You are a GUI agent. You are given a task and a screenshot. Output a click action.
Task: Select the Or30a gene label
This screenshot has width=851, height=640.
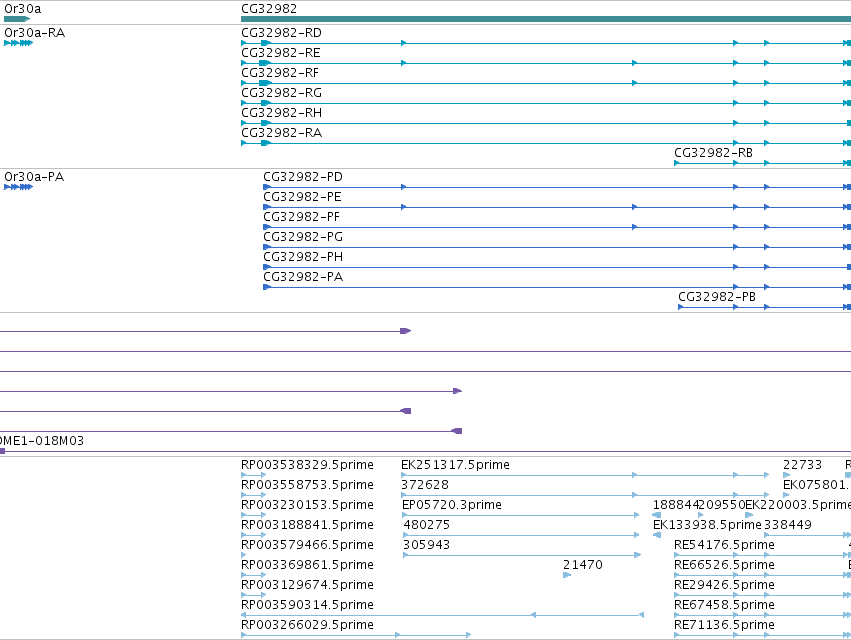[x=22, y=9]
